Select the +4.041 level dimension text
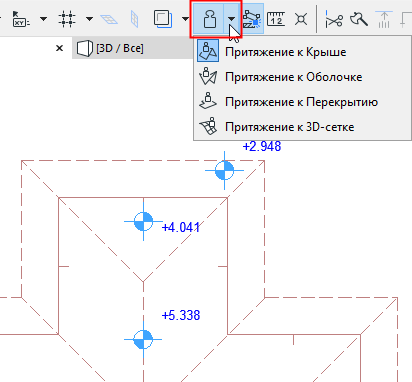This screenshot has height=382, width=412. 181,228
